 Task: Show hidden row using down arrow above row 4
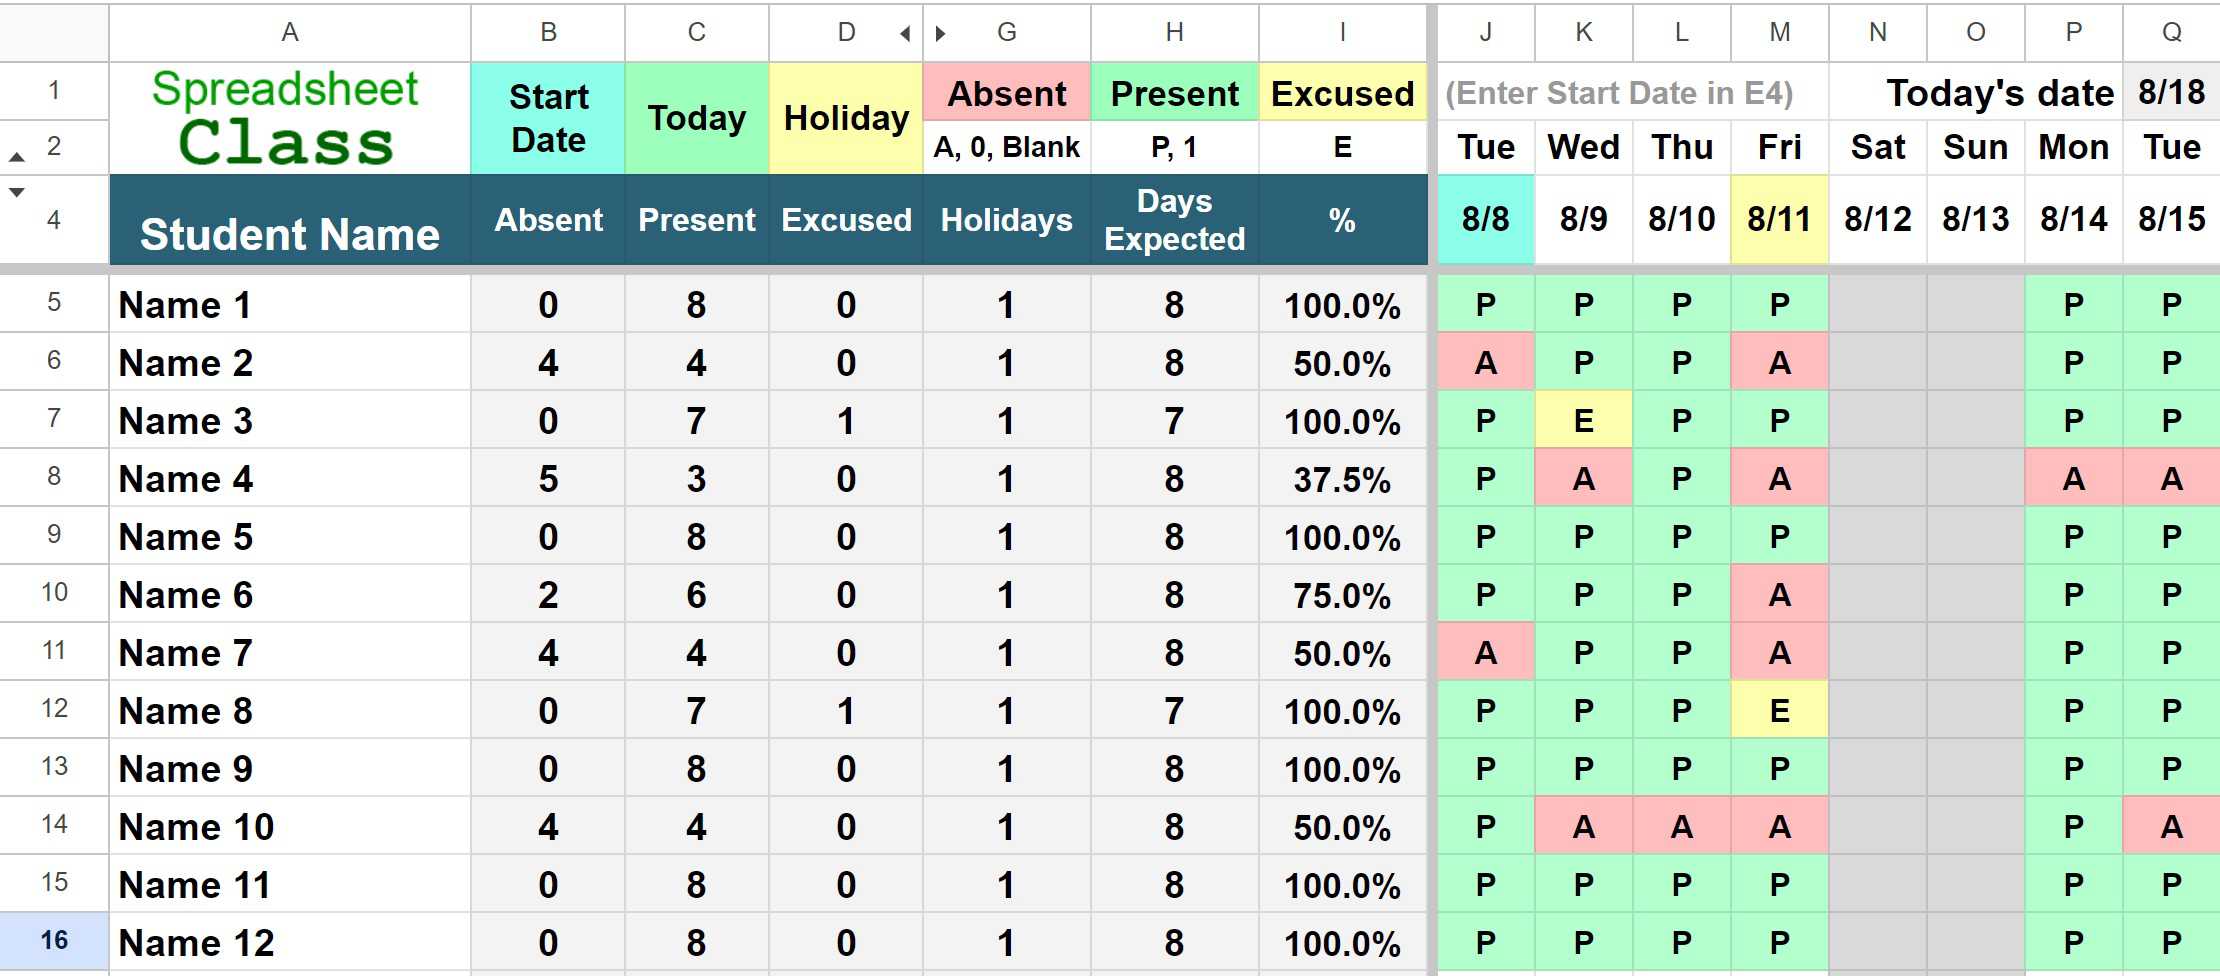(x=17, y=192)
